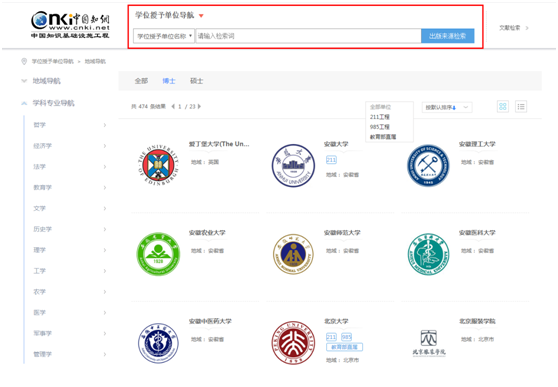This screenshot has width=558, height=387.
Task: Open the University of Edinburgh logo
Action: tap(158, 165)
